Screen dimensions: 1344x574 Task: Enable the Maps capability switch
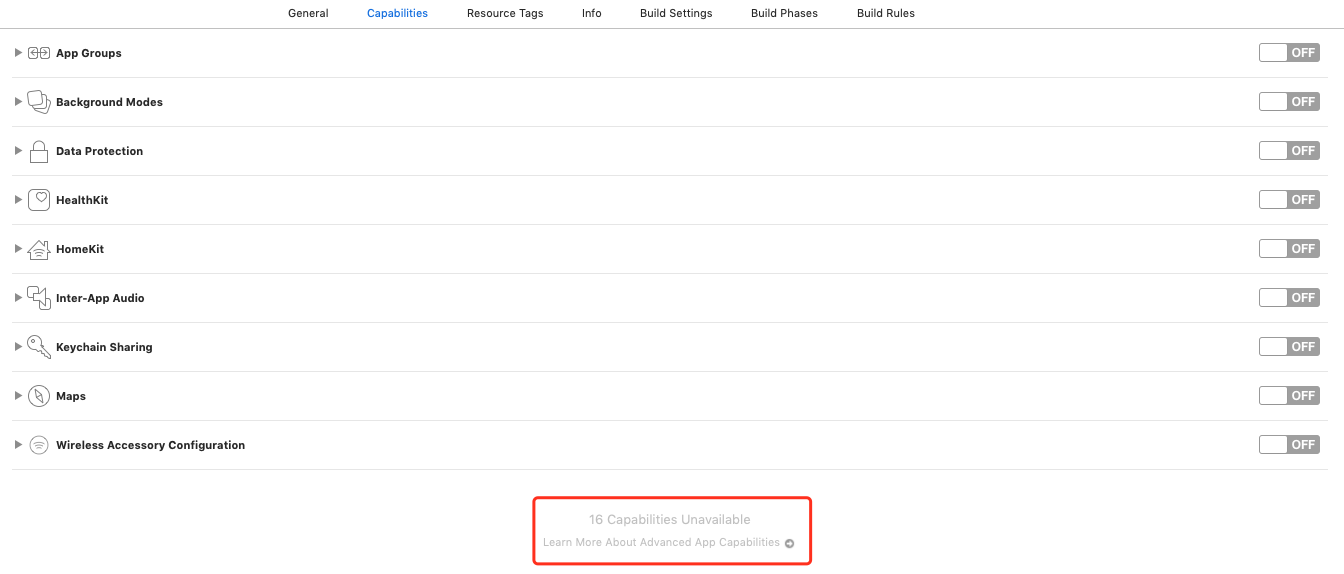click(x=1289, y=396)
